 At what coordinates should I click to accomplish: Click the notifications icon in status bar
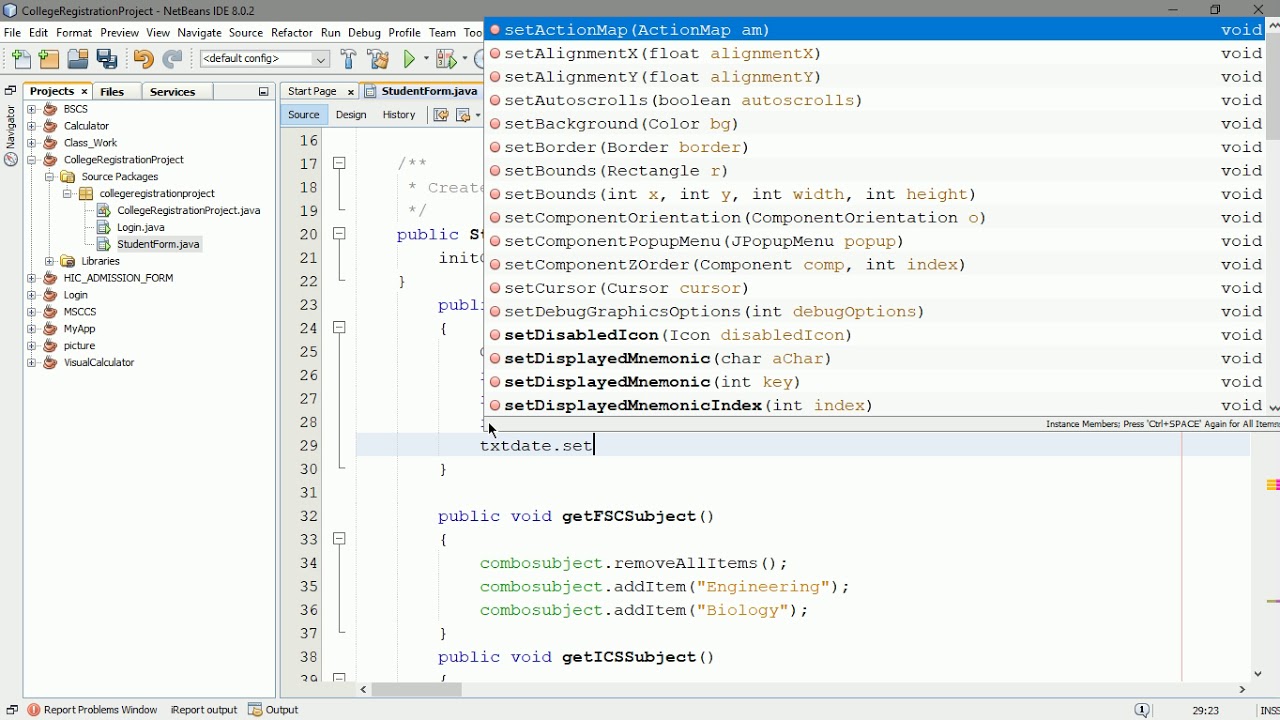1142,710
